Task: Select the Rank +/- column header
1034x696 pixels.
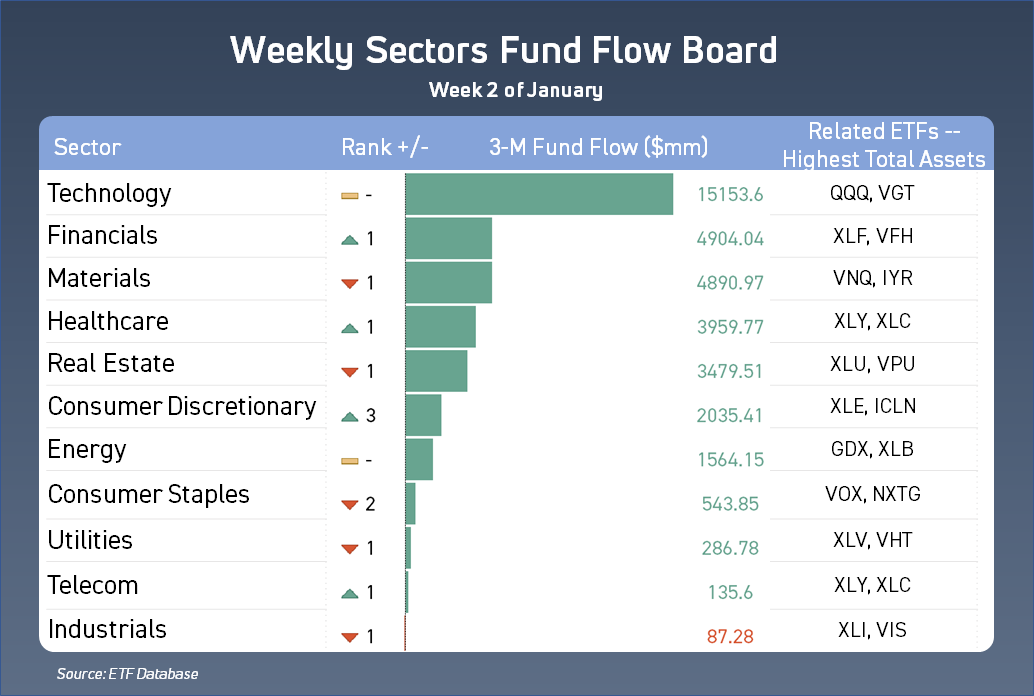Action: (x=385, y=148)
